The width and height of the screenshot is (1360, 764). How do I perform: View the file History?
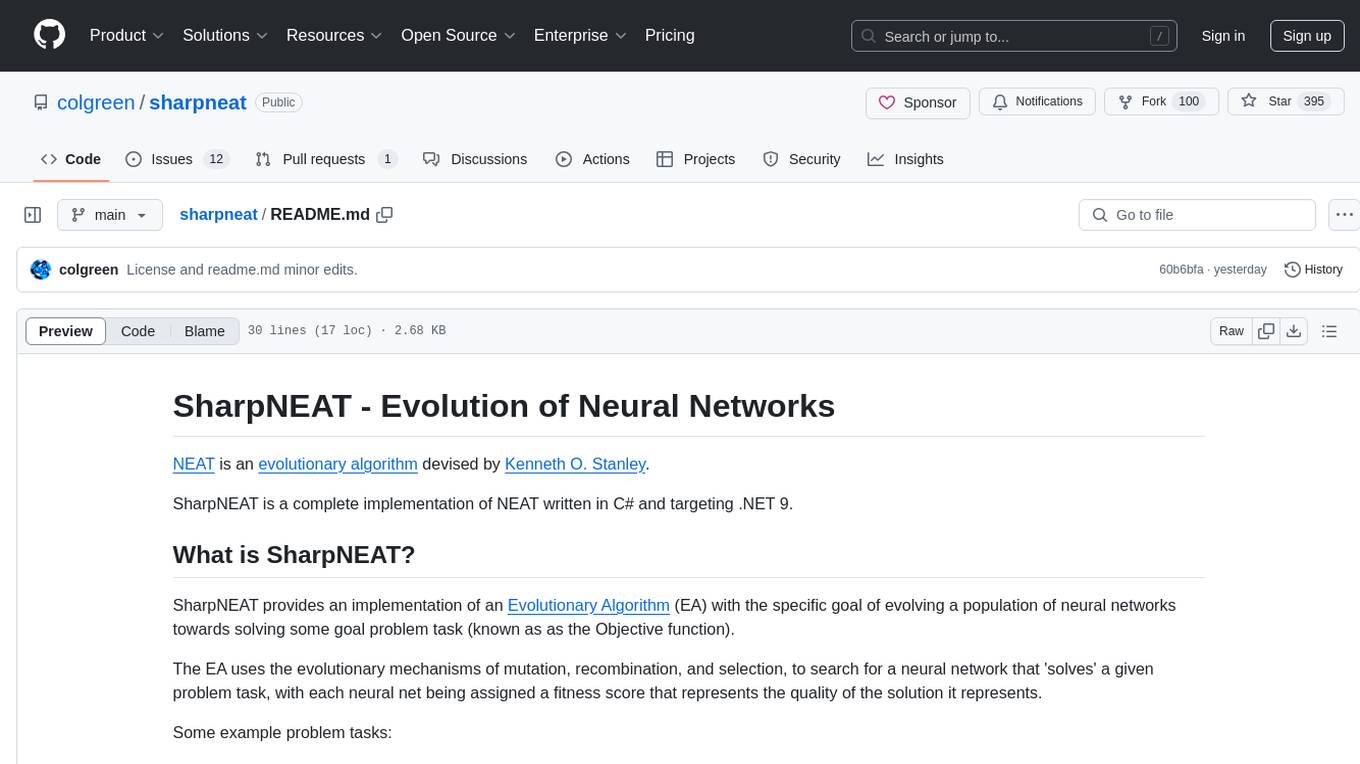(x=1313, y=269)
